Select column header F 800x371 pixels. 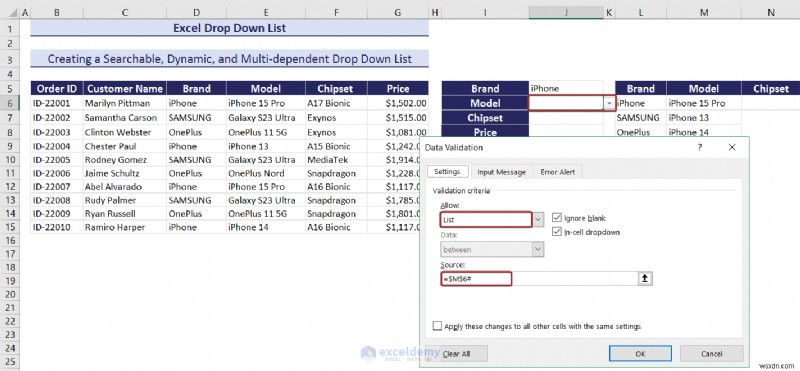[x=336, y=13]
